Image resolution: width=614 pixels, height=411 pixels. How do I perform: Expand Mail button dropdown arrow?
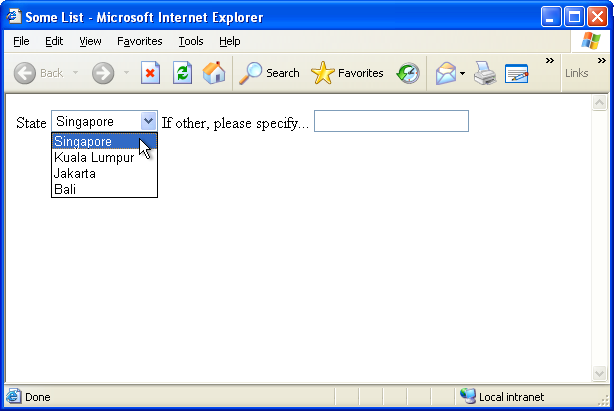[x=462, y=73]
